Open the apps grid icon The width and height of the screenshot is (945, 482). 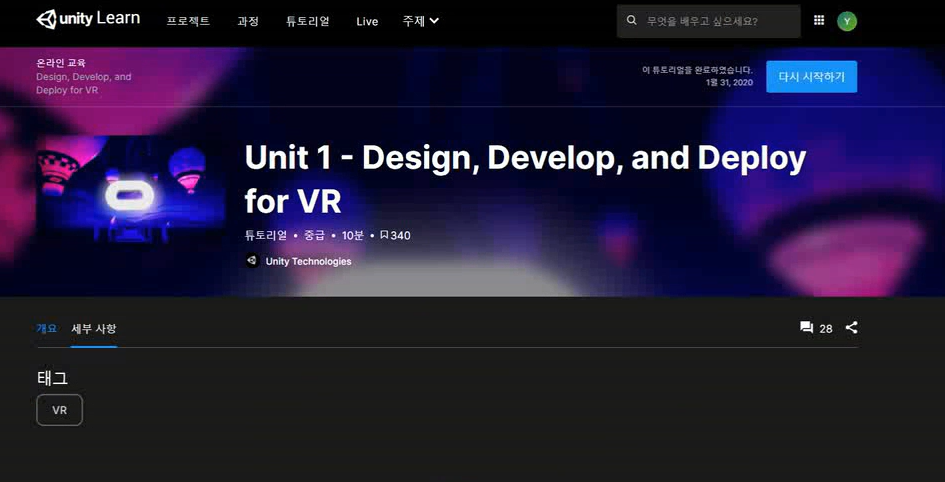pyautogui.click(x=818, y=20)
